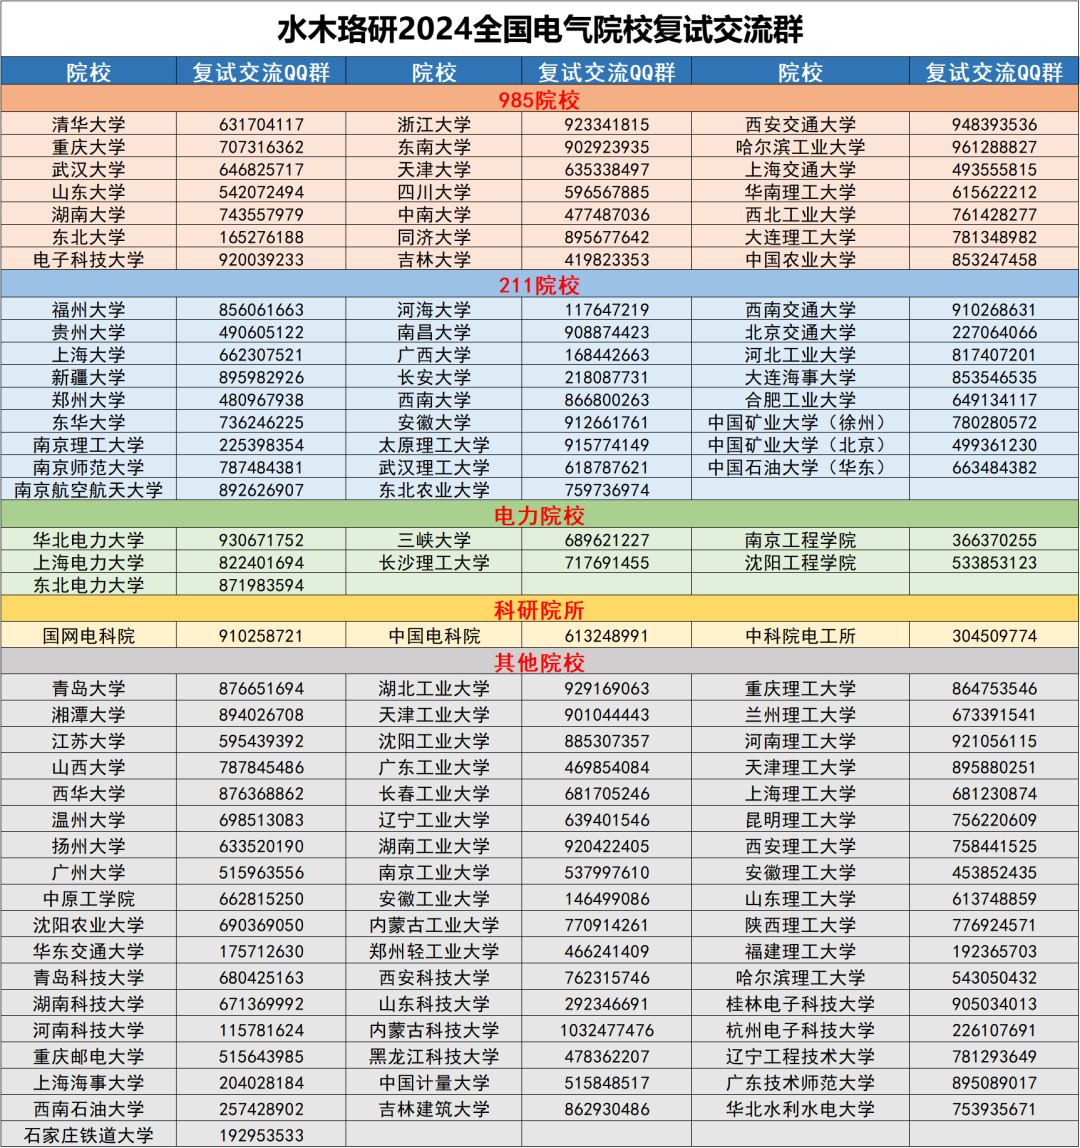Screen dimensions: 1080x1148
Task: Select the 青岛科技大学 cell
Action: [x=89, y=978]
